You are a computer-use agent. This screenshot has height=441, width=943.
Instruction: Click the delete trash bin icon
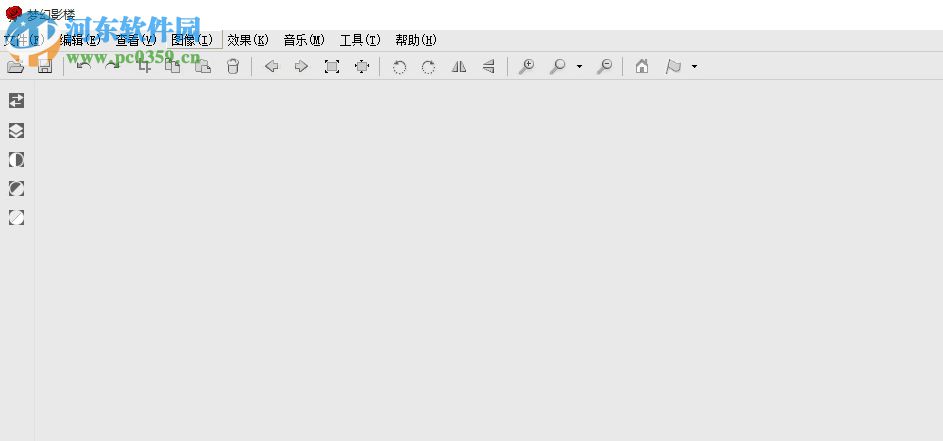pos(233,66)
